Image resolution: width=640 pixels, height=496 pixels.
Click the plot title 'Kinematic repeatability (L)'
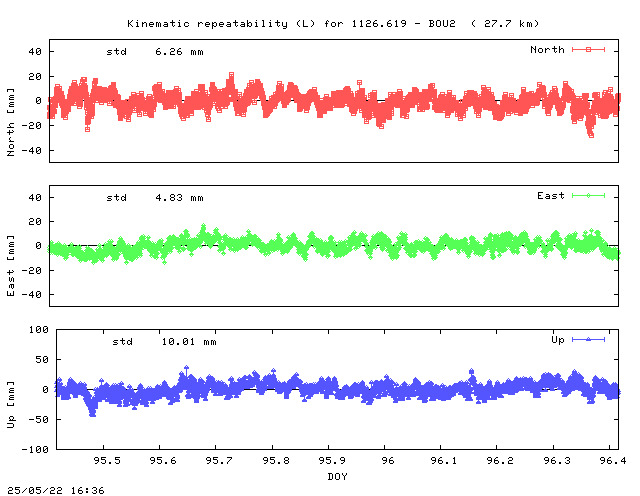(x=221, y=24)
